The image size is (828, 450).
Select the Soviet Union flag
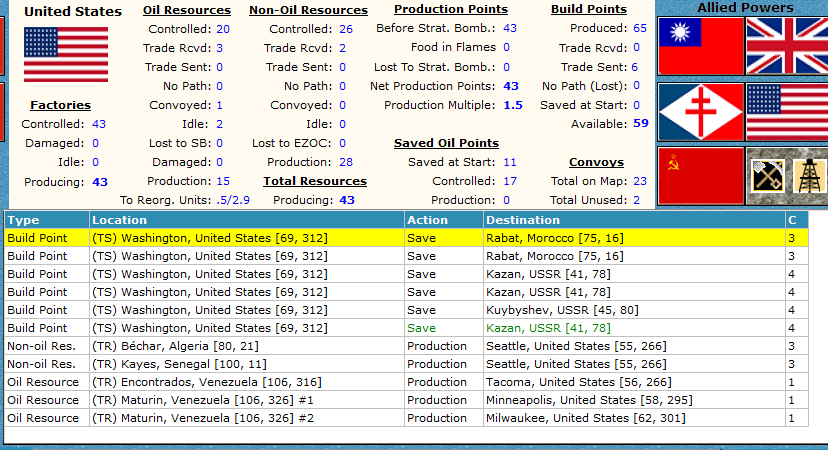[701, 176]
